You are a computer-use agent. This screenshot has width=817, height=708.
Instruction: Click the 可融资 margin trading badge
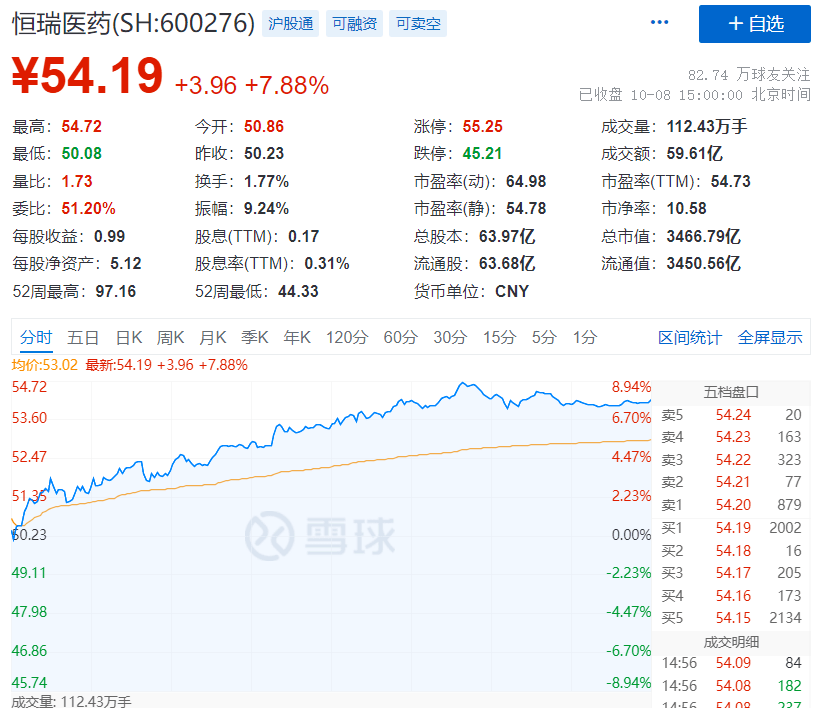(355, 23)
